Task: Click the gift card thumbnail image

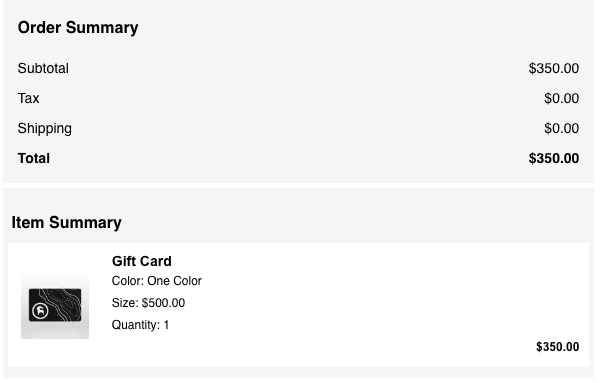Action: coord(55,305)
